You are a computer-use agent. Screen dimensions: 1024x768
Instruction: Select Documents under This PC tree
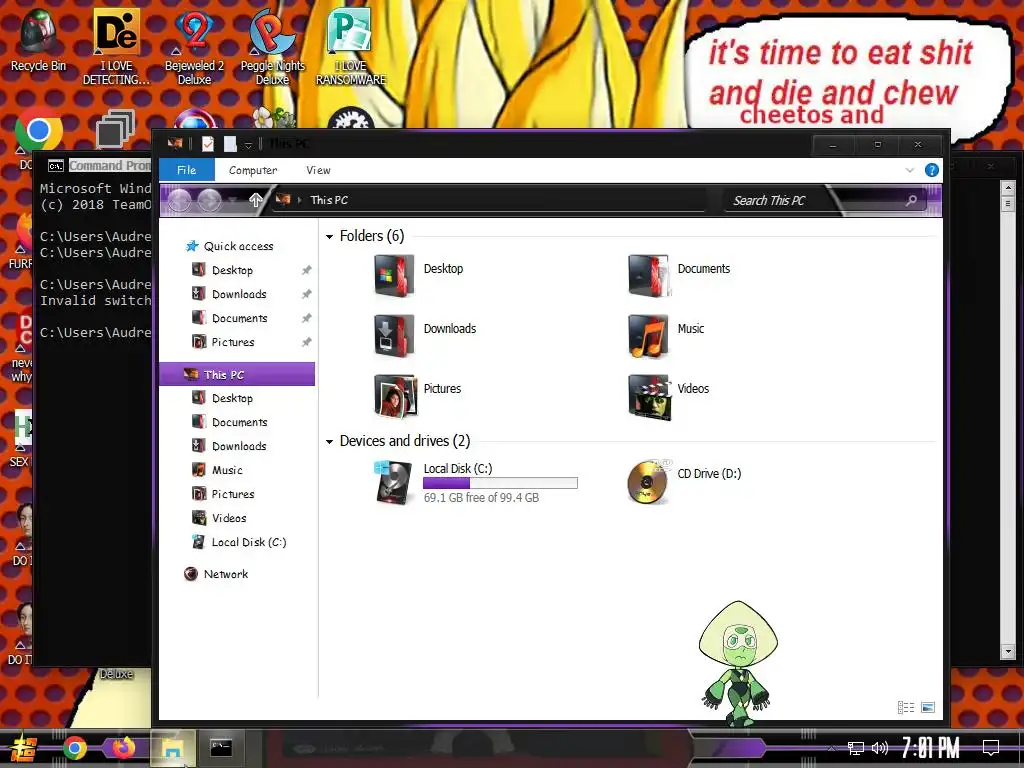pos(239,423)
